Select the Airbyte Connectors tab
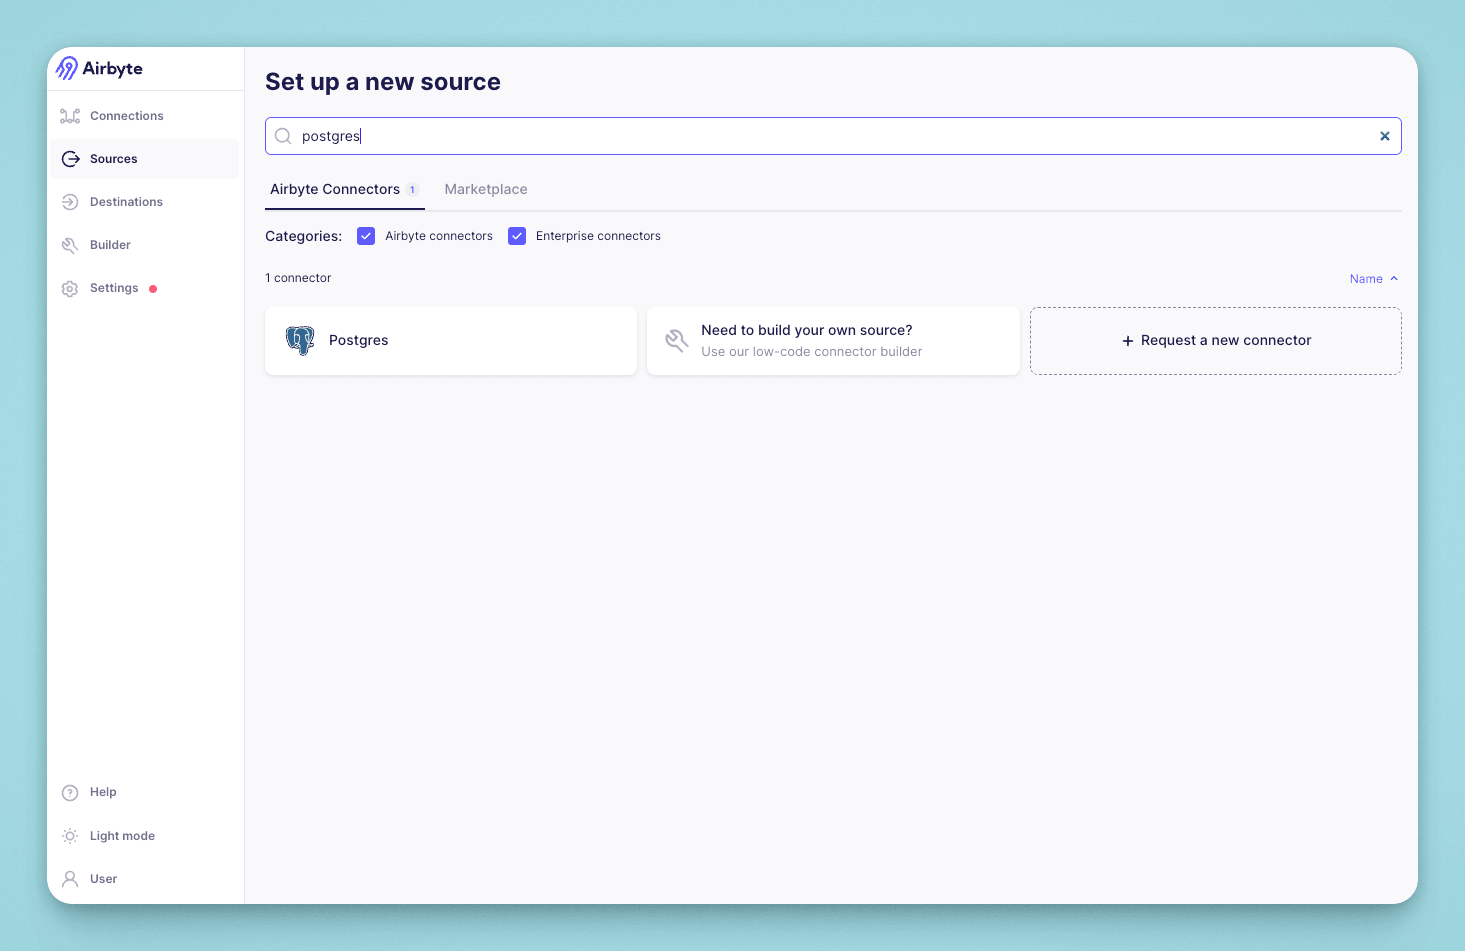This screenshot has width=1465, height=951. [344, 189]
